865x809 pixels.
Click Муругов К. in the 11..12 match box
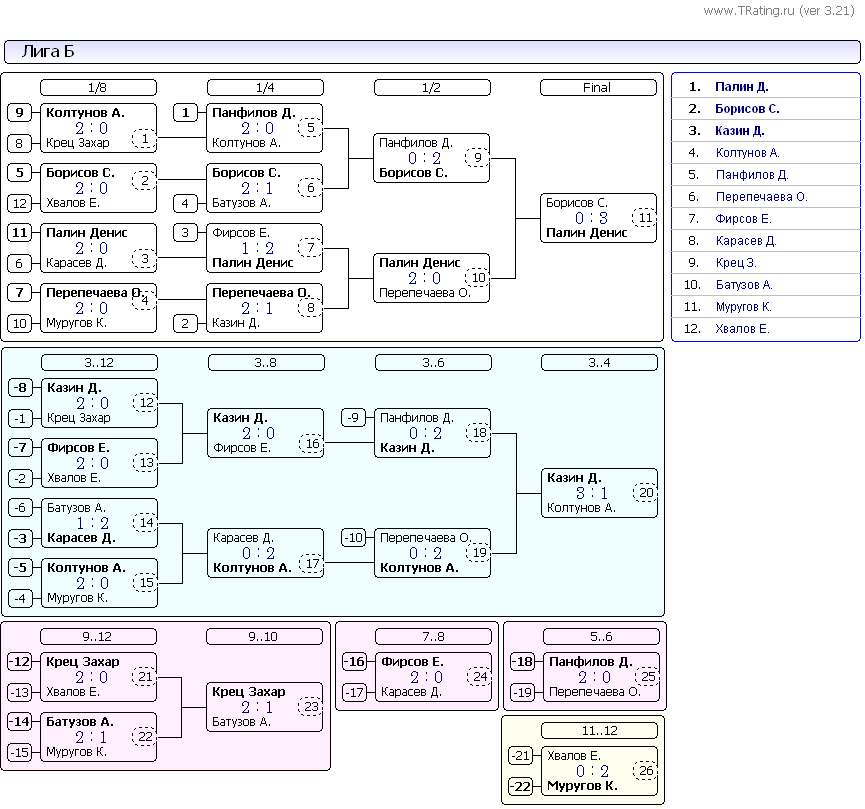[582, 786]
